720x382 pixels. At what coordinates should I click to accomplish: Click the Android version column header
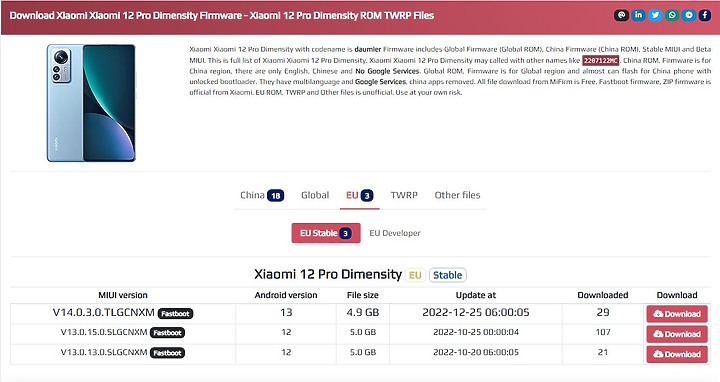click(286, 295)
